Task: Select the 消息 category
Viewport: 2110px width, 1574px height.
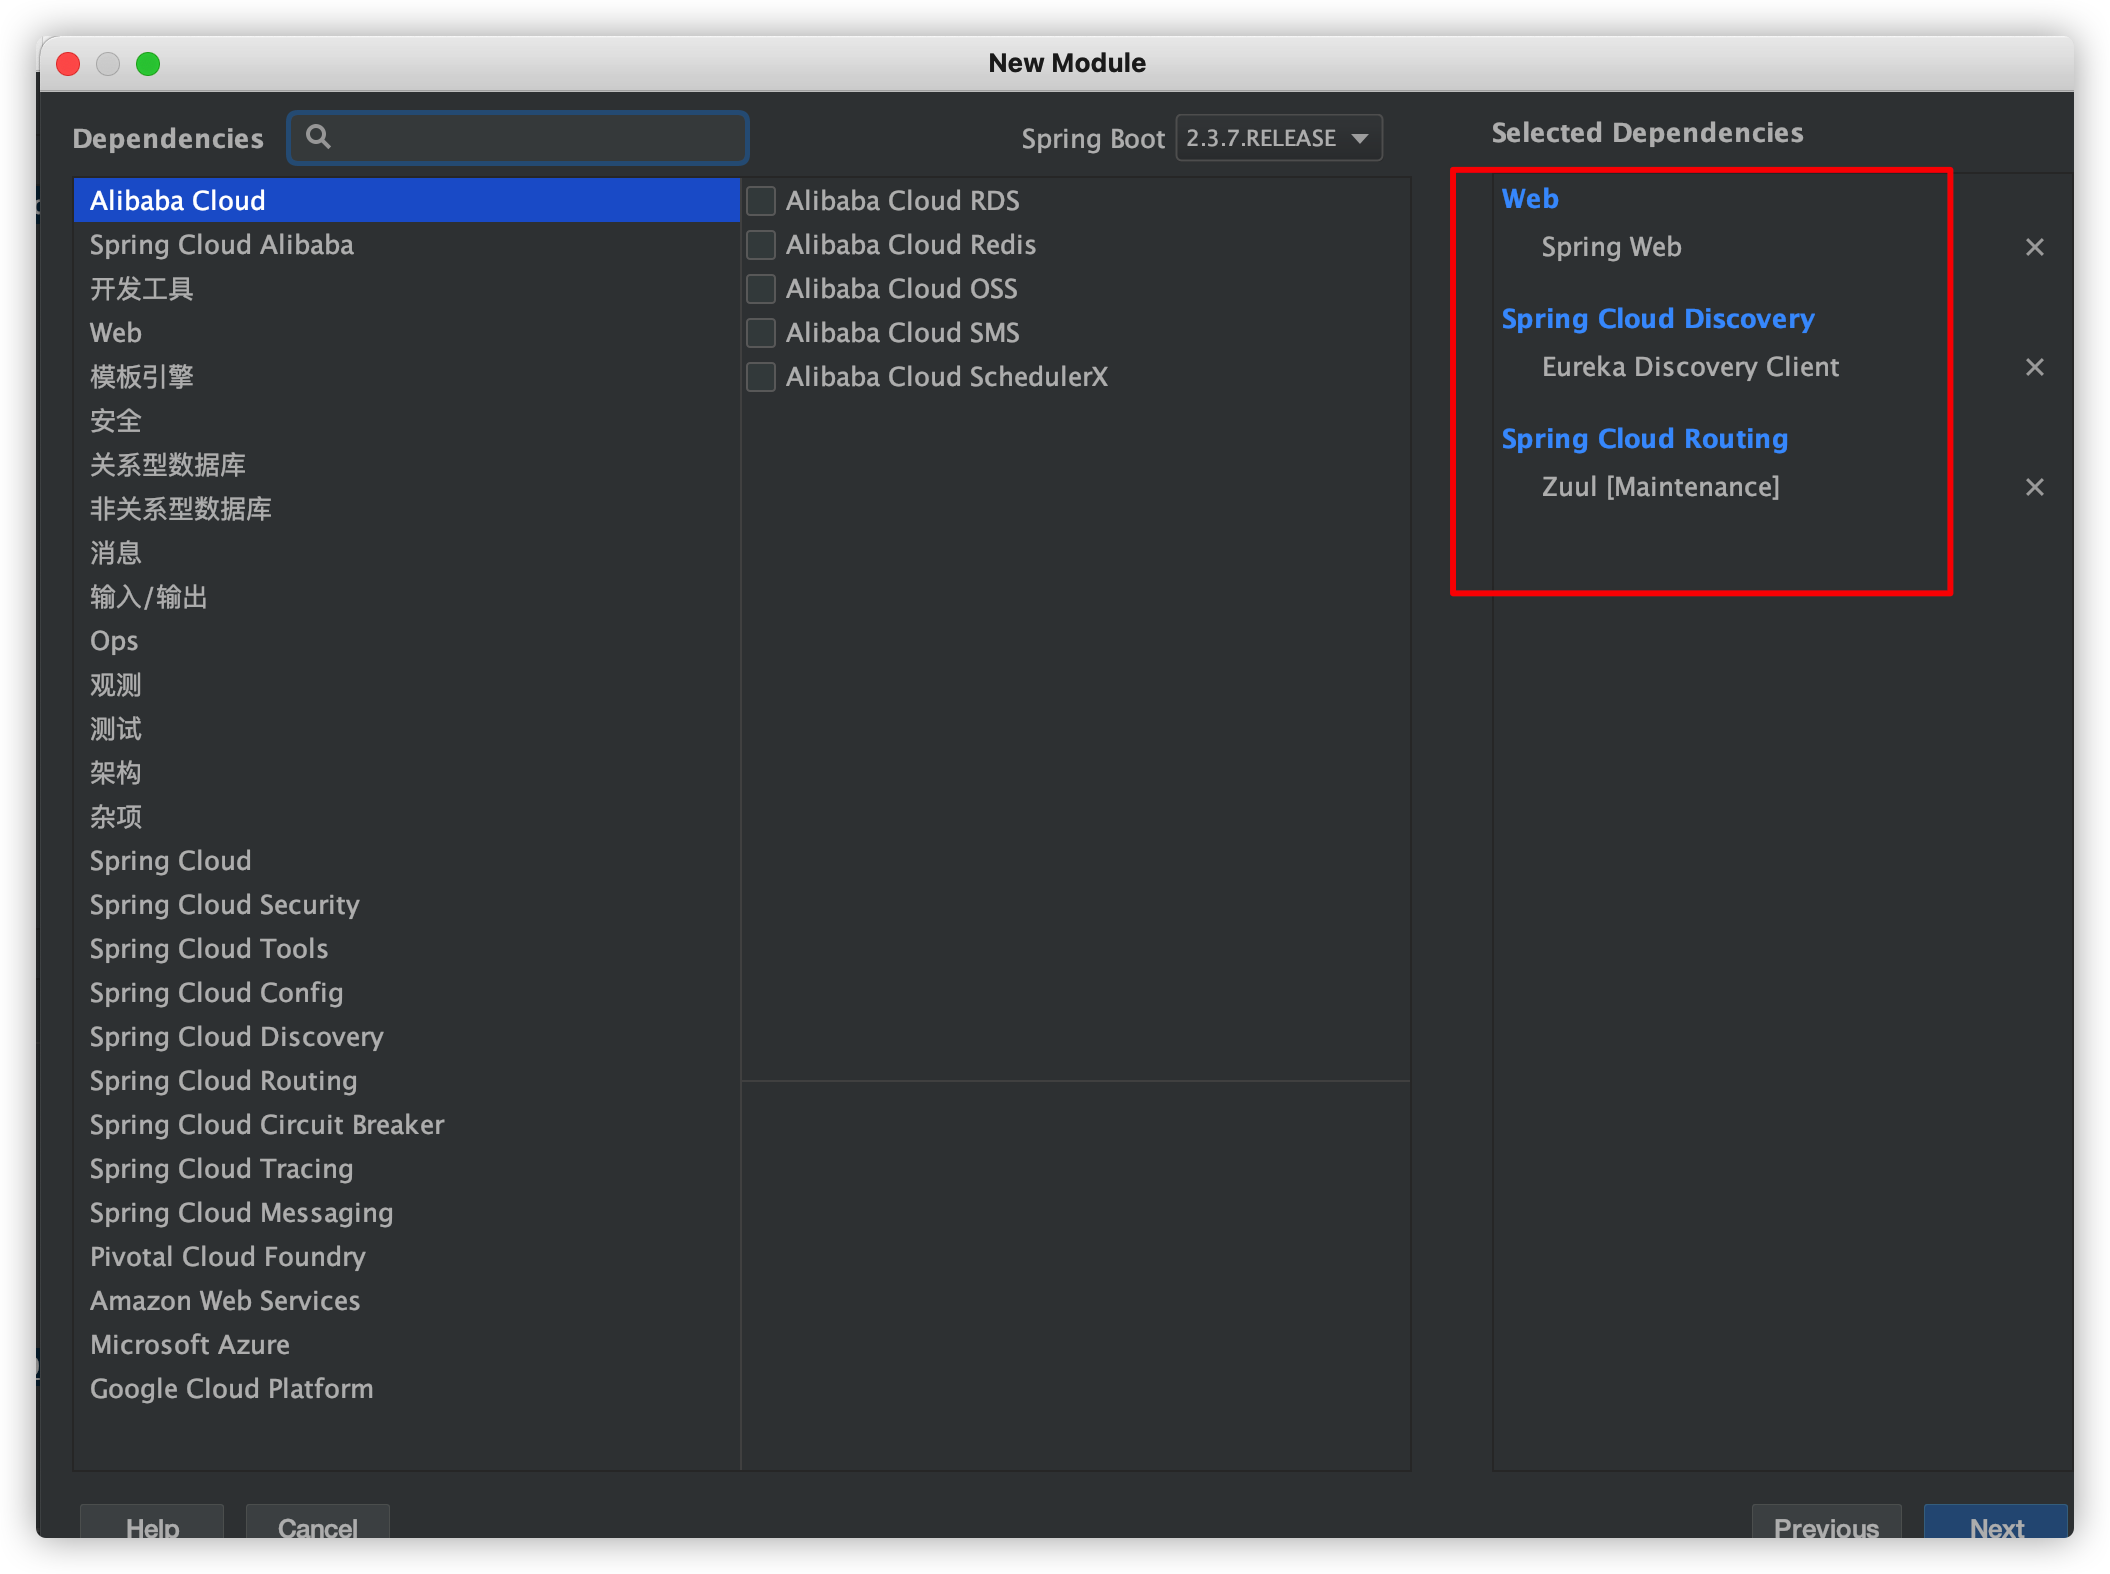Action: pos(406,553)
